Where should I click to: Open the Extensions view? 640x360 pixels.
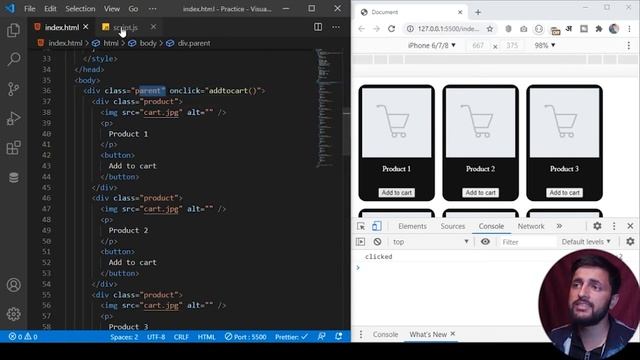pos(13,148)
